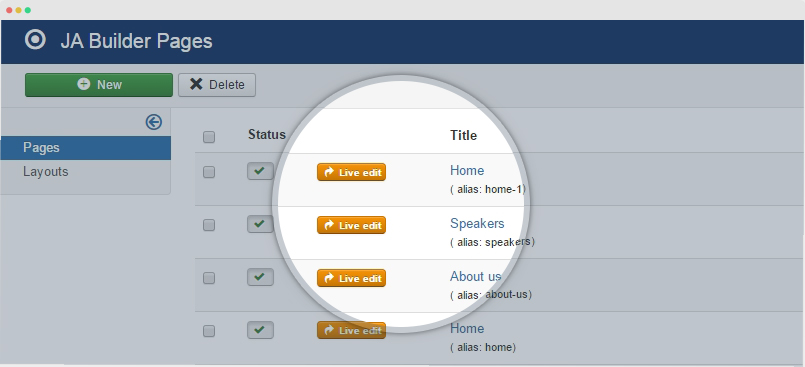
Task: Open the Layouts sidebar item
Action: click(x=86, y=171)
